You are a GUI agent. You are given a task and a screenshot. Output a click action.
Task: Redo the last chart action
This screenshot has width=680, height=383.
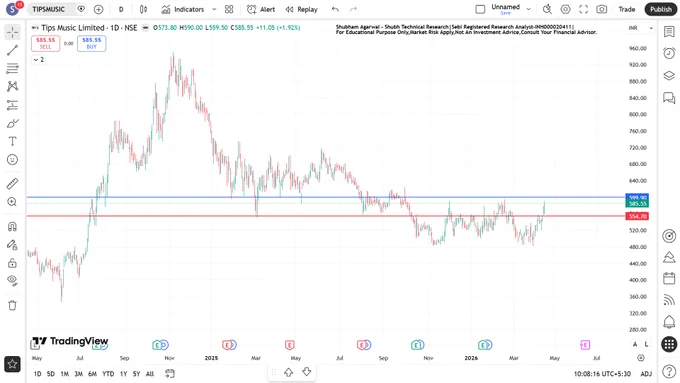pos(353,9)
